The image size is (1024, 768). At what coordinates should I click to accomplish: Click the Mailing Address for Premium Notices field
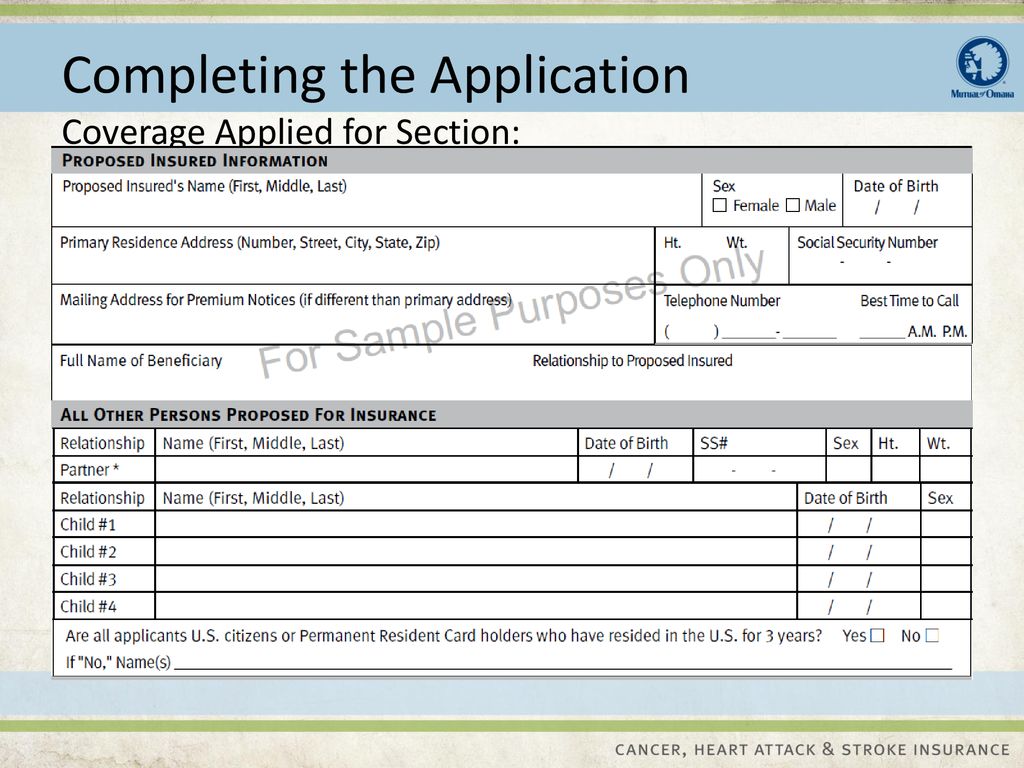[353, 315]
